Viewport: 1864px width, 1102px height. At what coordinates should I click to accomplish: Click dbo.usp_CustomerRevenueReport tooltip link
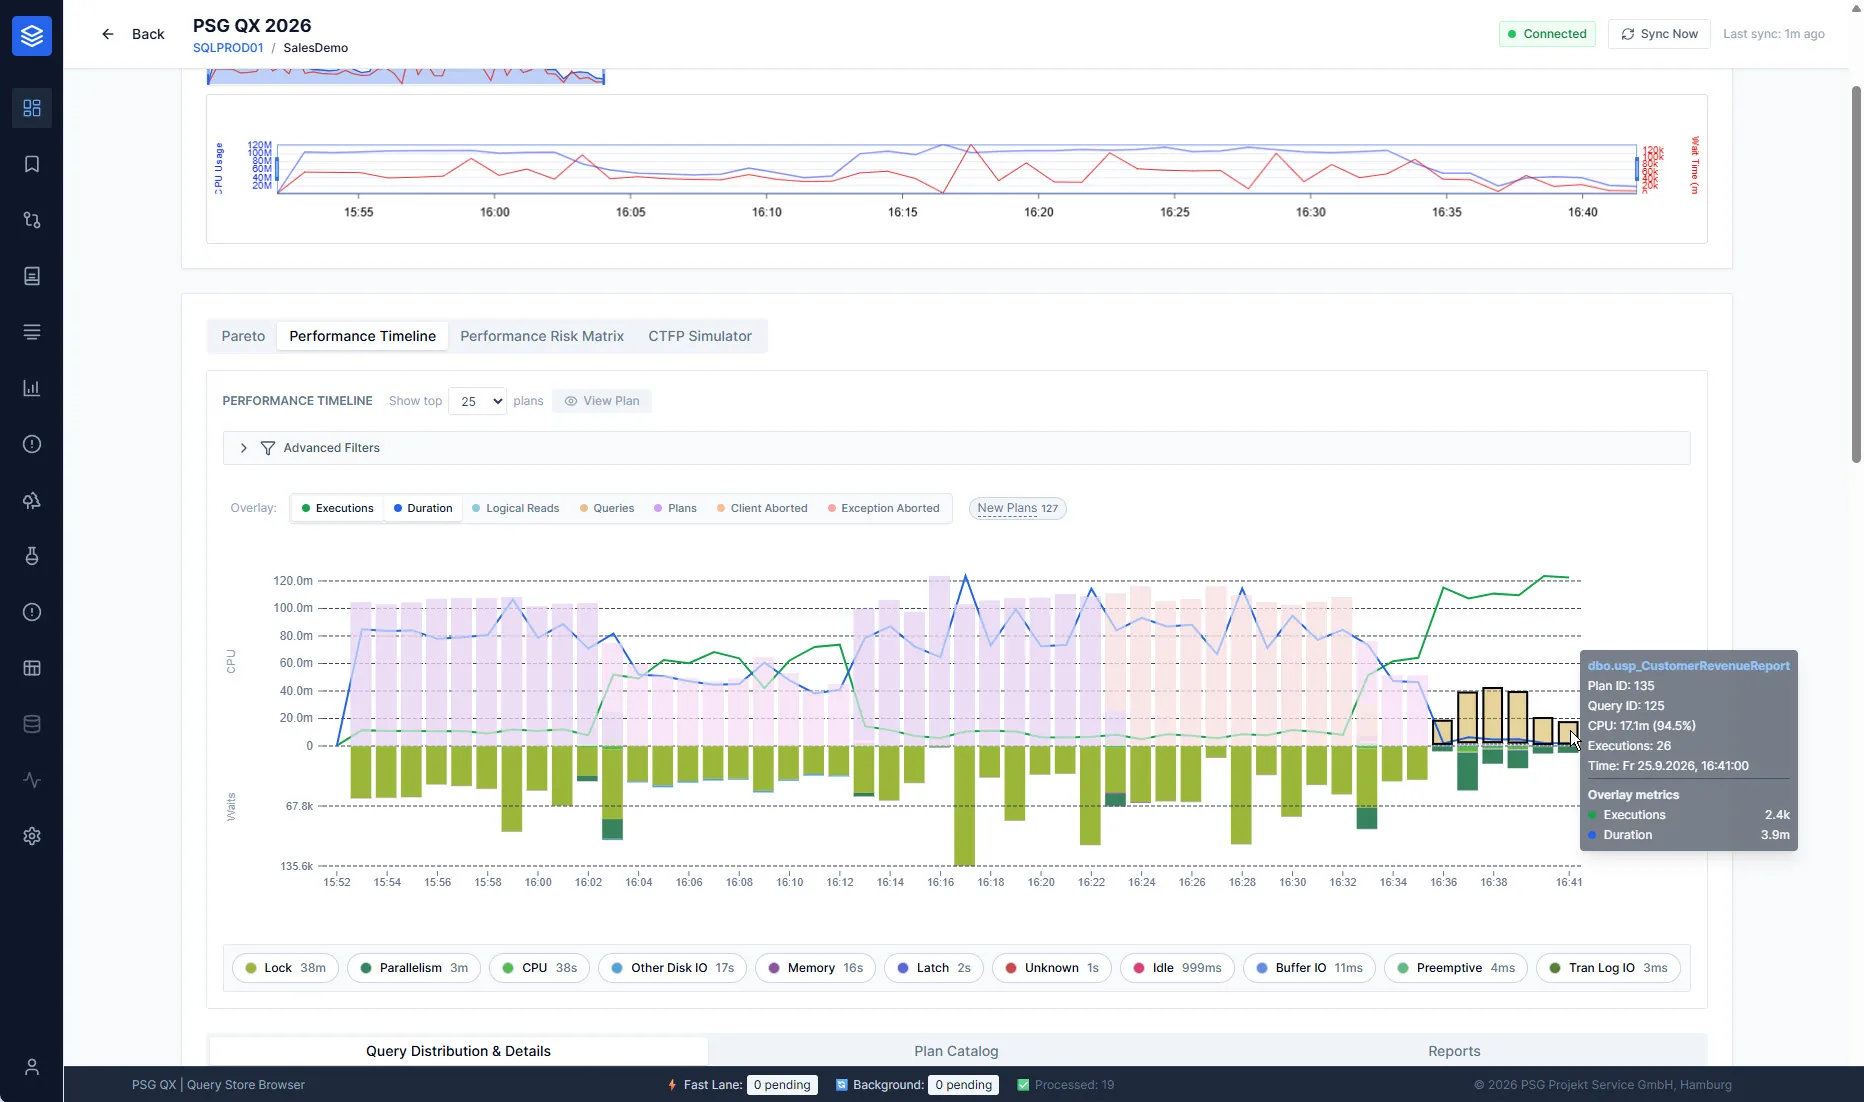coord(1688,666)
